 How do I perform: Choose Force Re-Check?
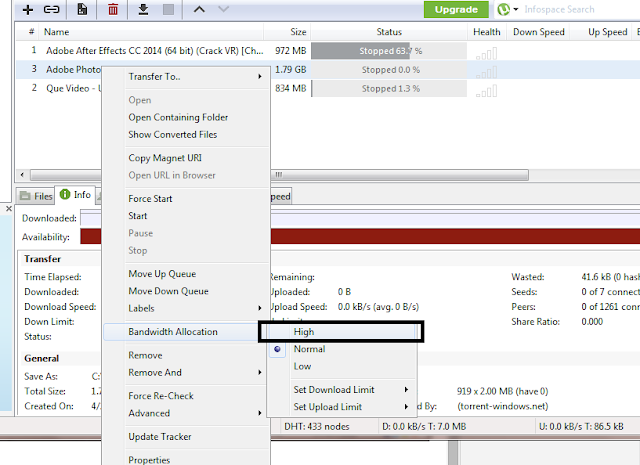[x=161, y=396]
